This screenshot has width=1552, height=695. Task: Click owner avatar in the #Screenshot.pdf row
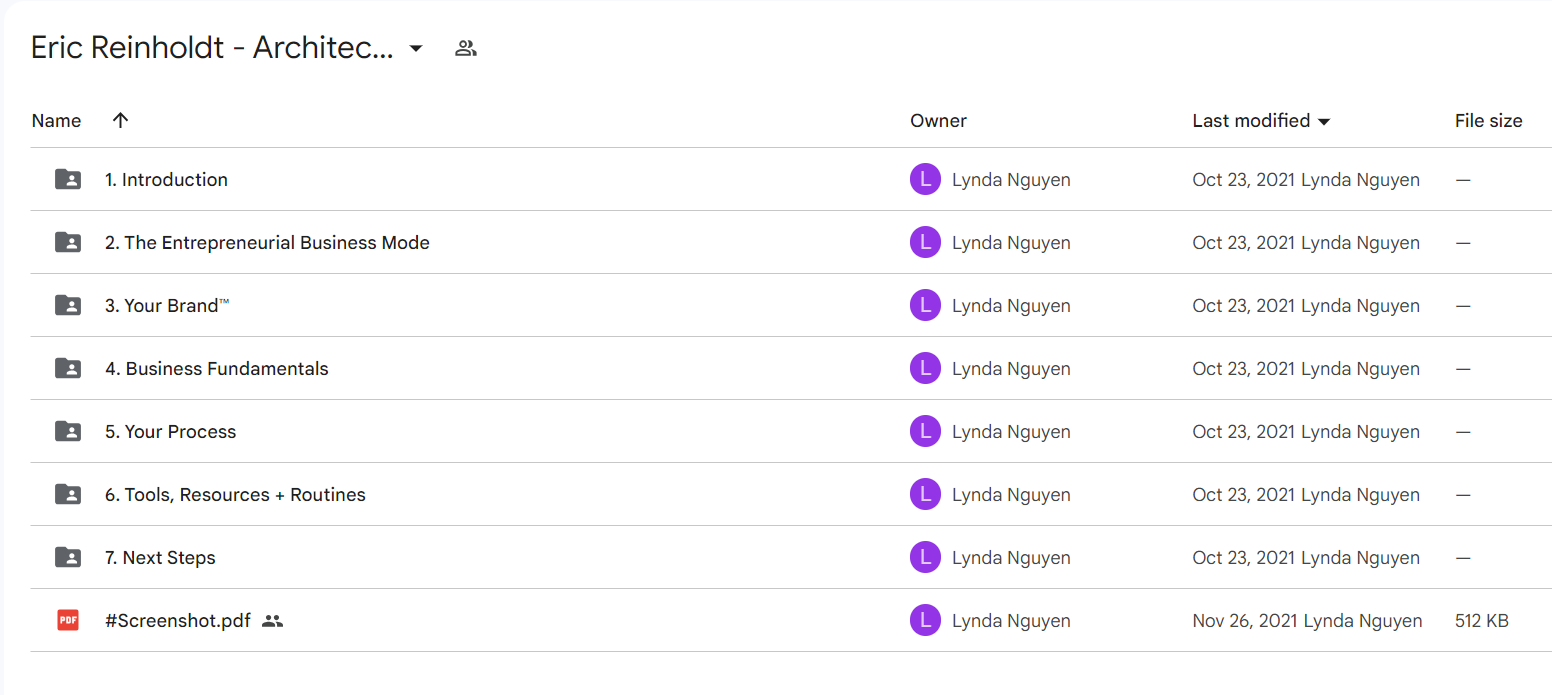tap(925, 621)
